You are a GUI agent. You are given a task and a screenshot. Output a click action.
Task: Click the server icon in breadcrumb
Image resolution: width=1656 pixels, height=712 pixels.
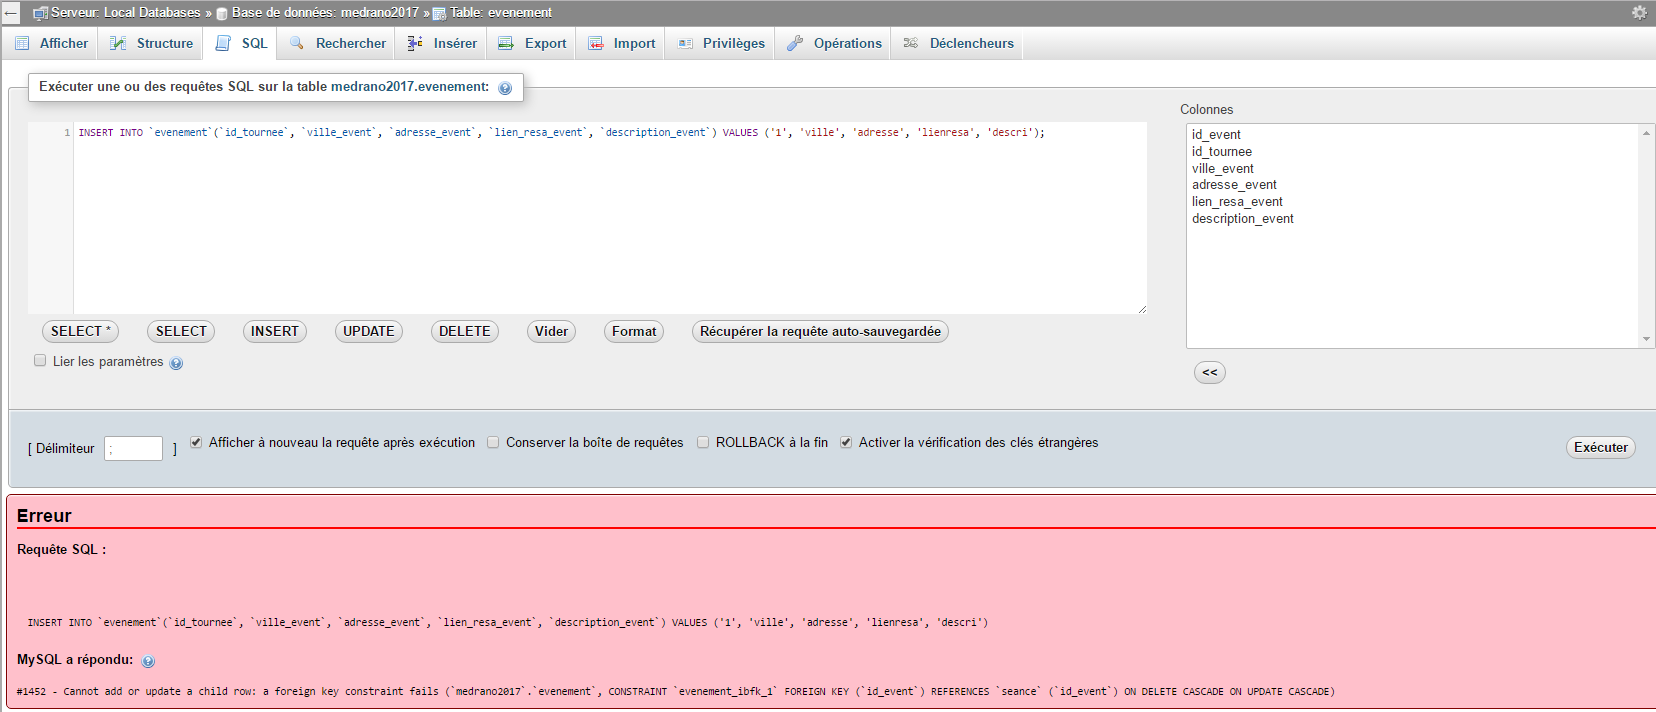(x=40, y=13)
